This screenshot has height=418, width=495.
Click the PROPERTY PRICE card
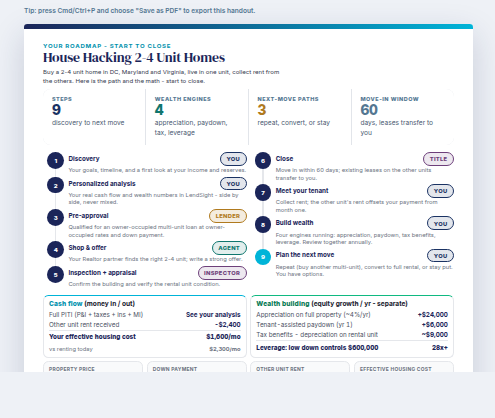point(93,367)
